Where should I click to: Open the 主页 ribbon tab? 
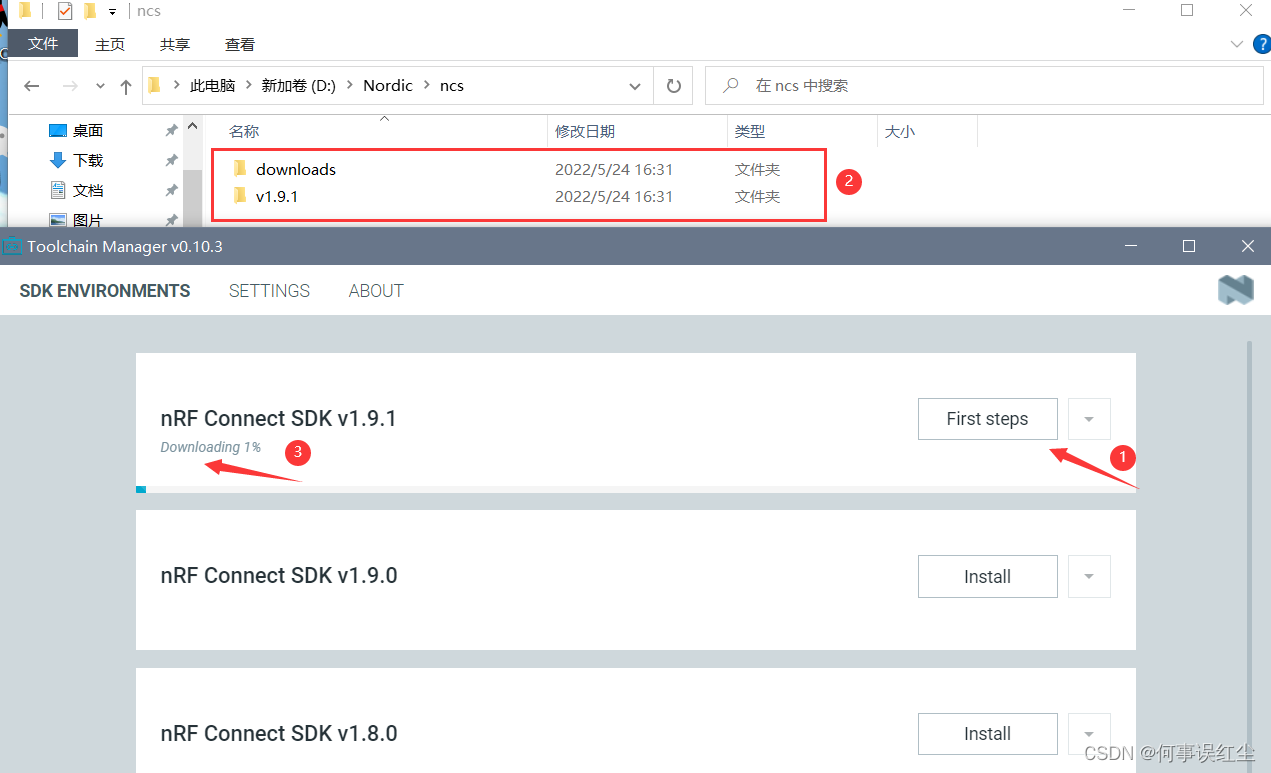pyautogui.click(x=110, y=44)
